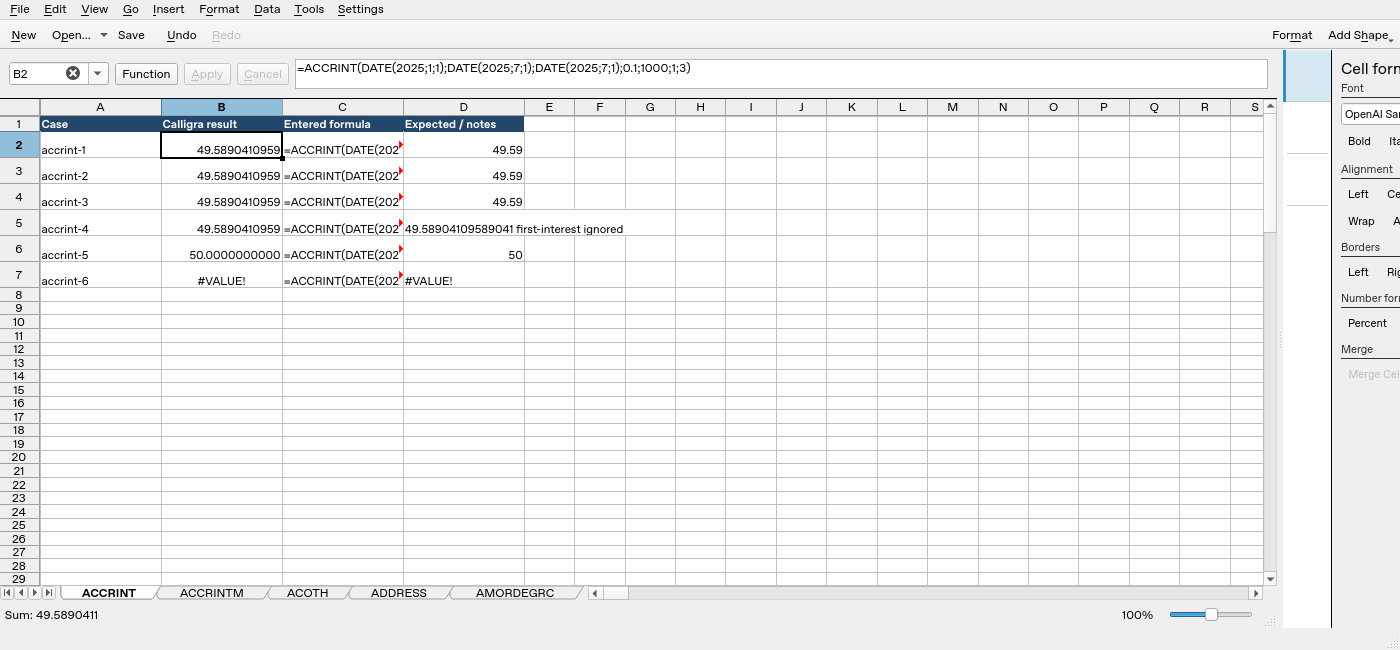Image resolution: width=1400 pixels, height=650 pixels.
Task: Click the Sum value in status bar
Action: (52, 615)
